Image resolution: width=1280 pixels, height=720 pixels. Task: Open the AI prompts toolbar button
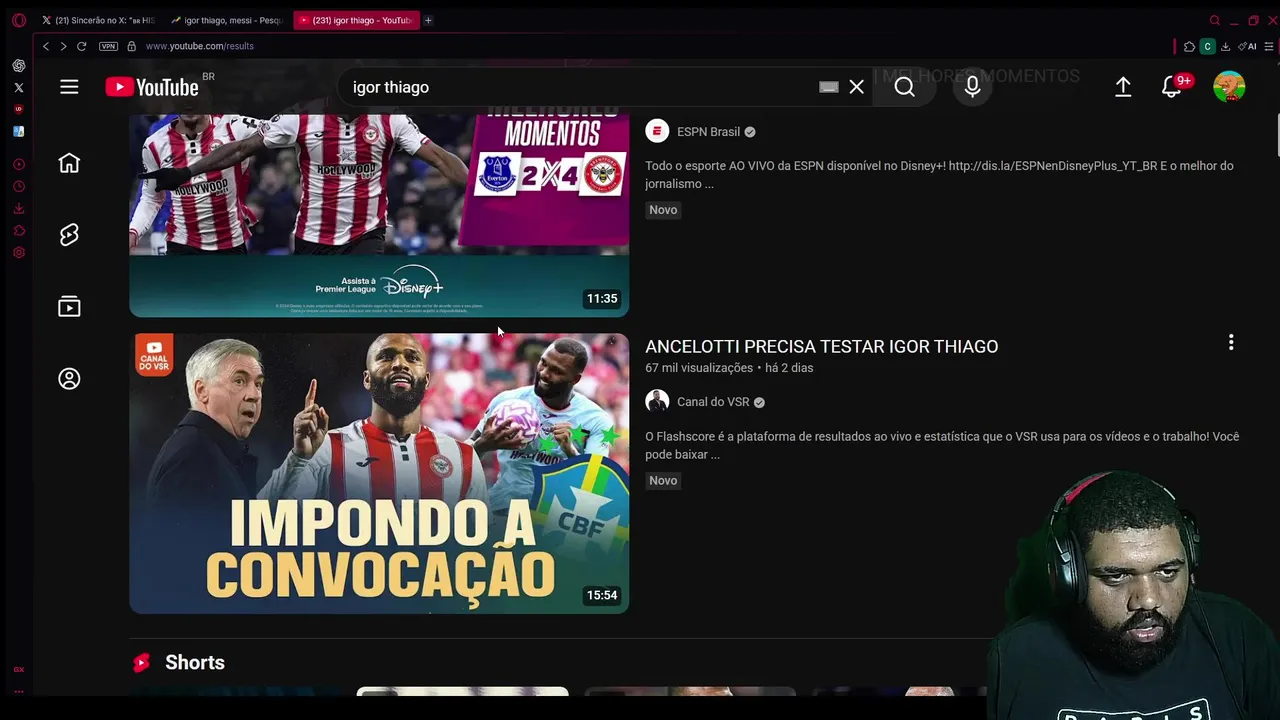(x=1247, y=46)
